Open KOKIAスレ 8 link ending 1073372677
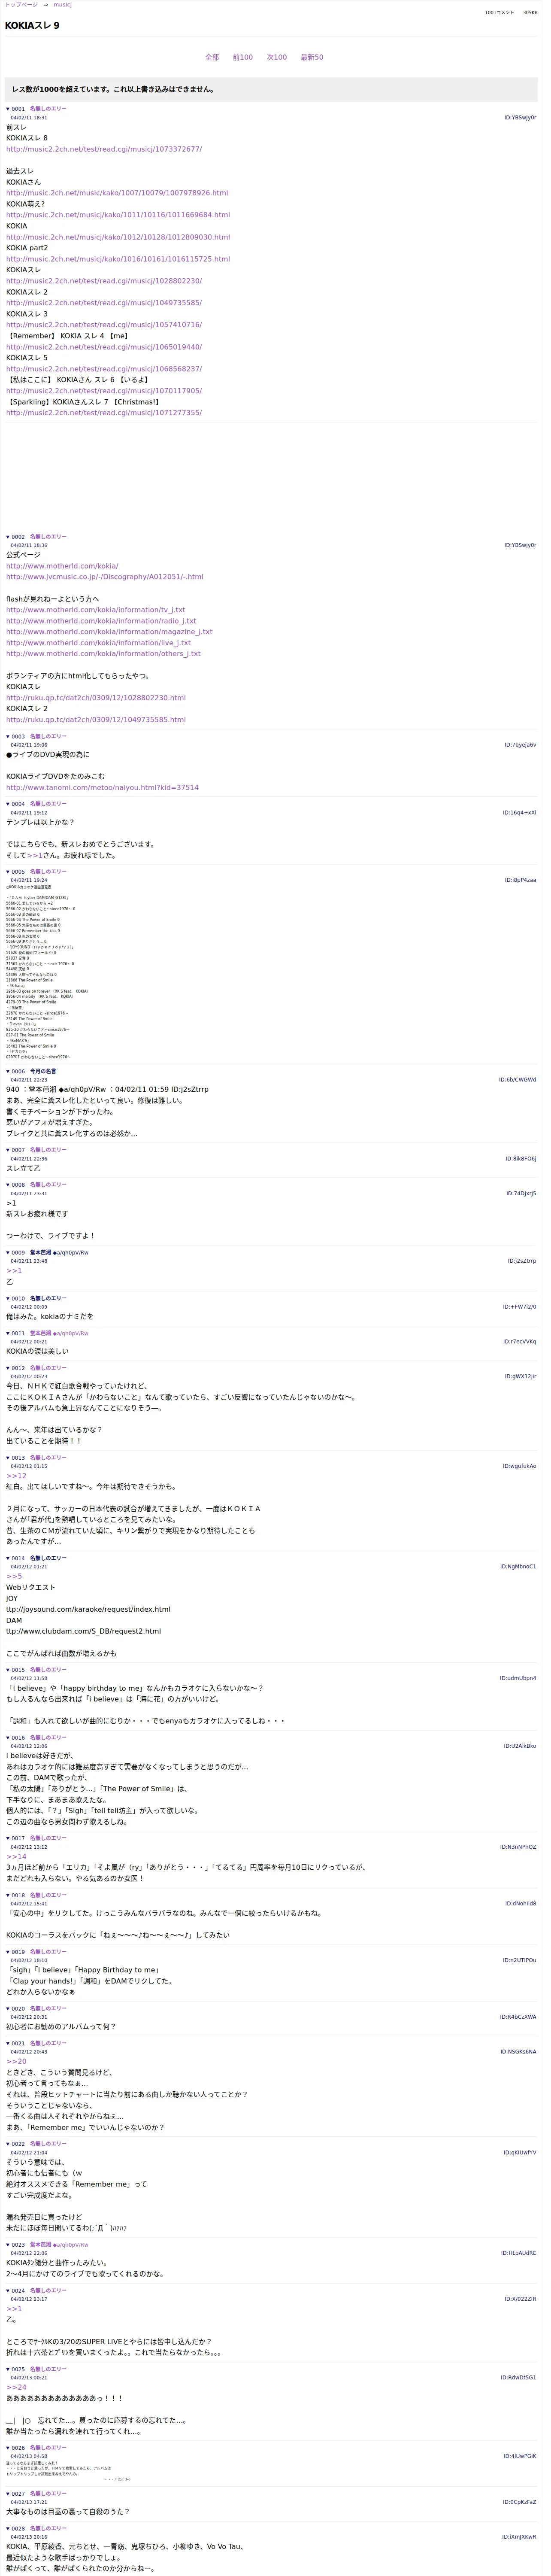 tap(104, 149)
